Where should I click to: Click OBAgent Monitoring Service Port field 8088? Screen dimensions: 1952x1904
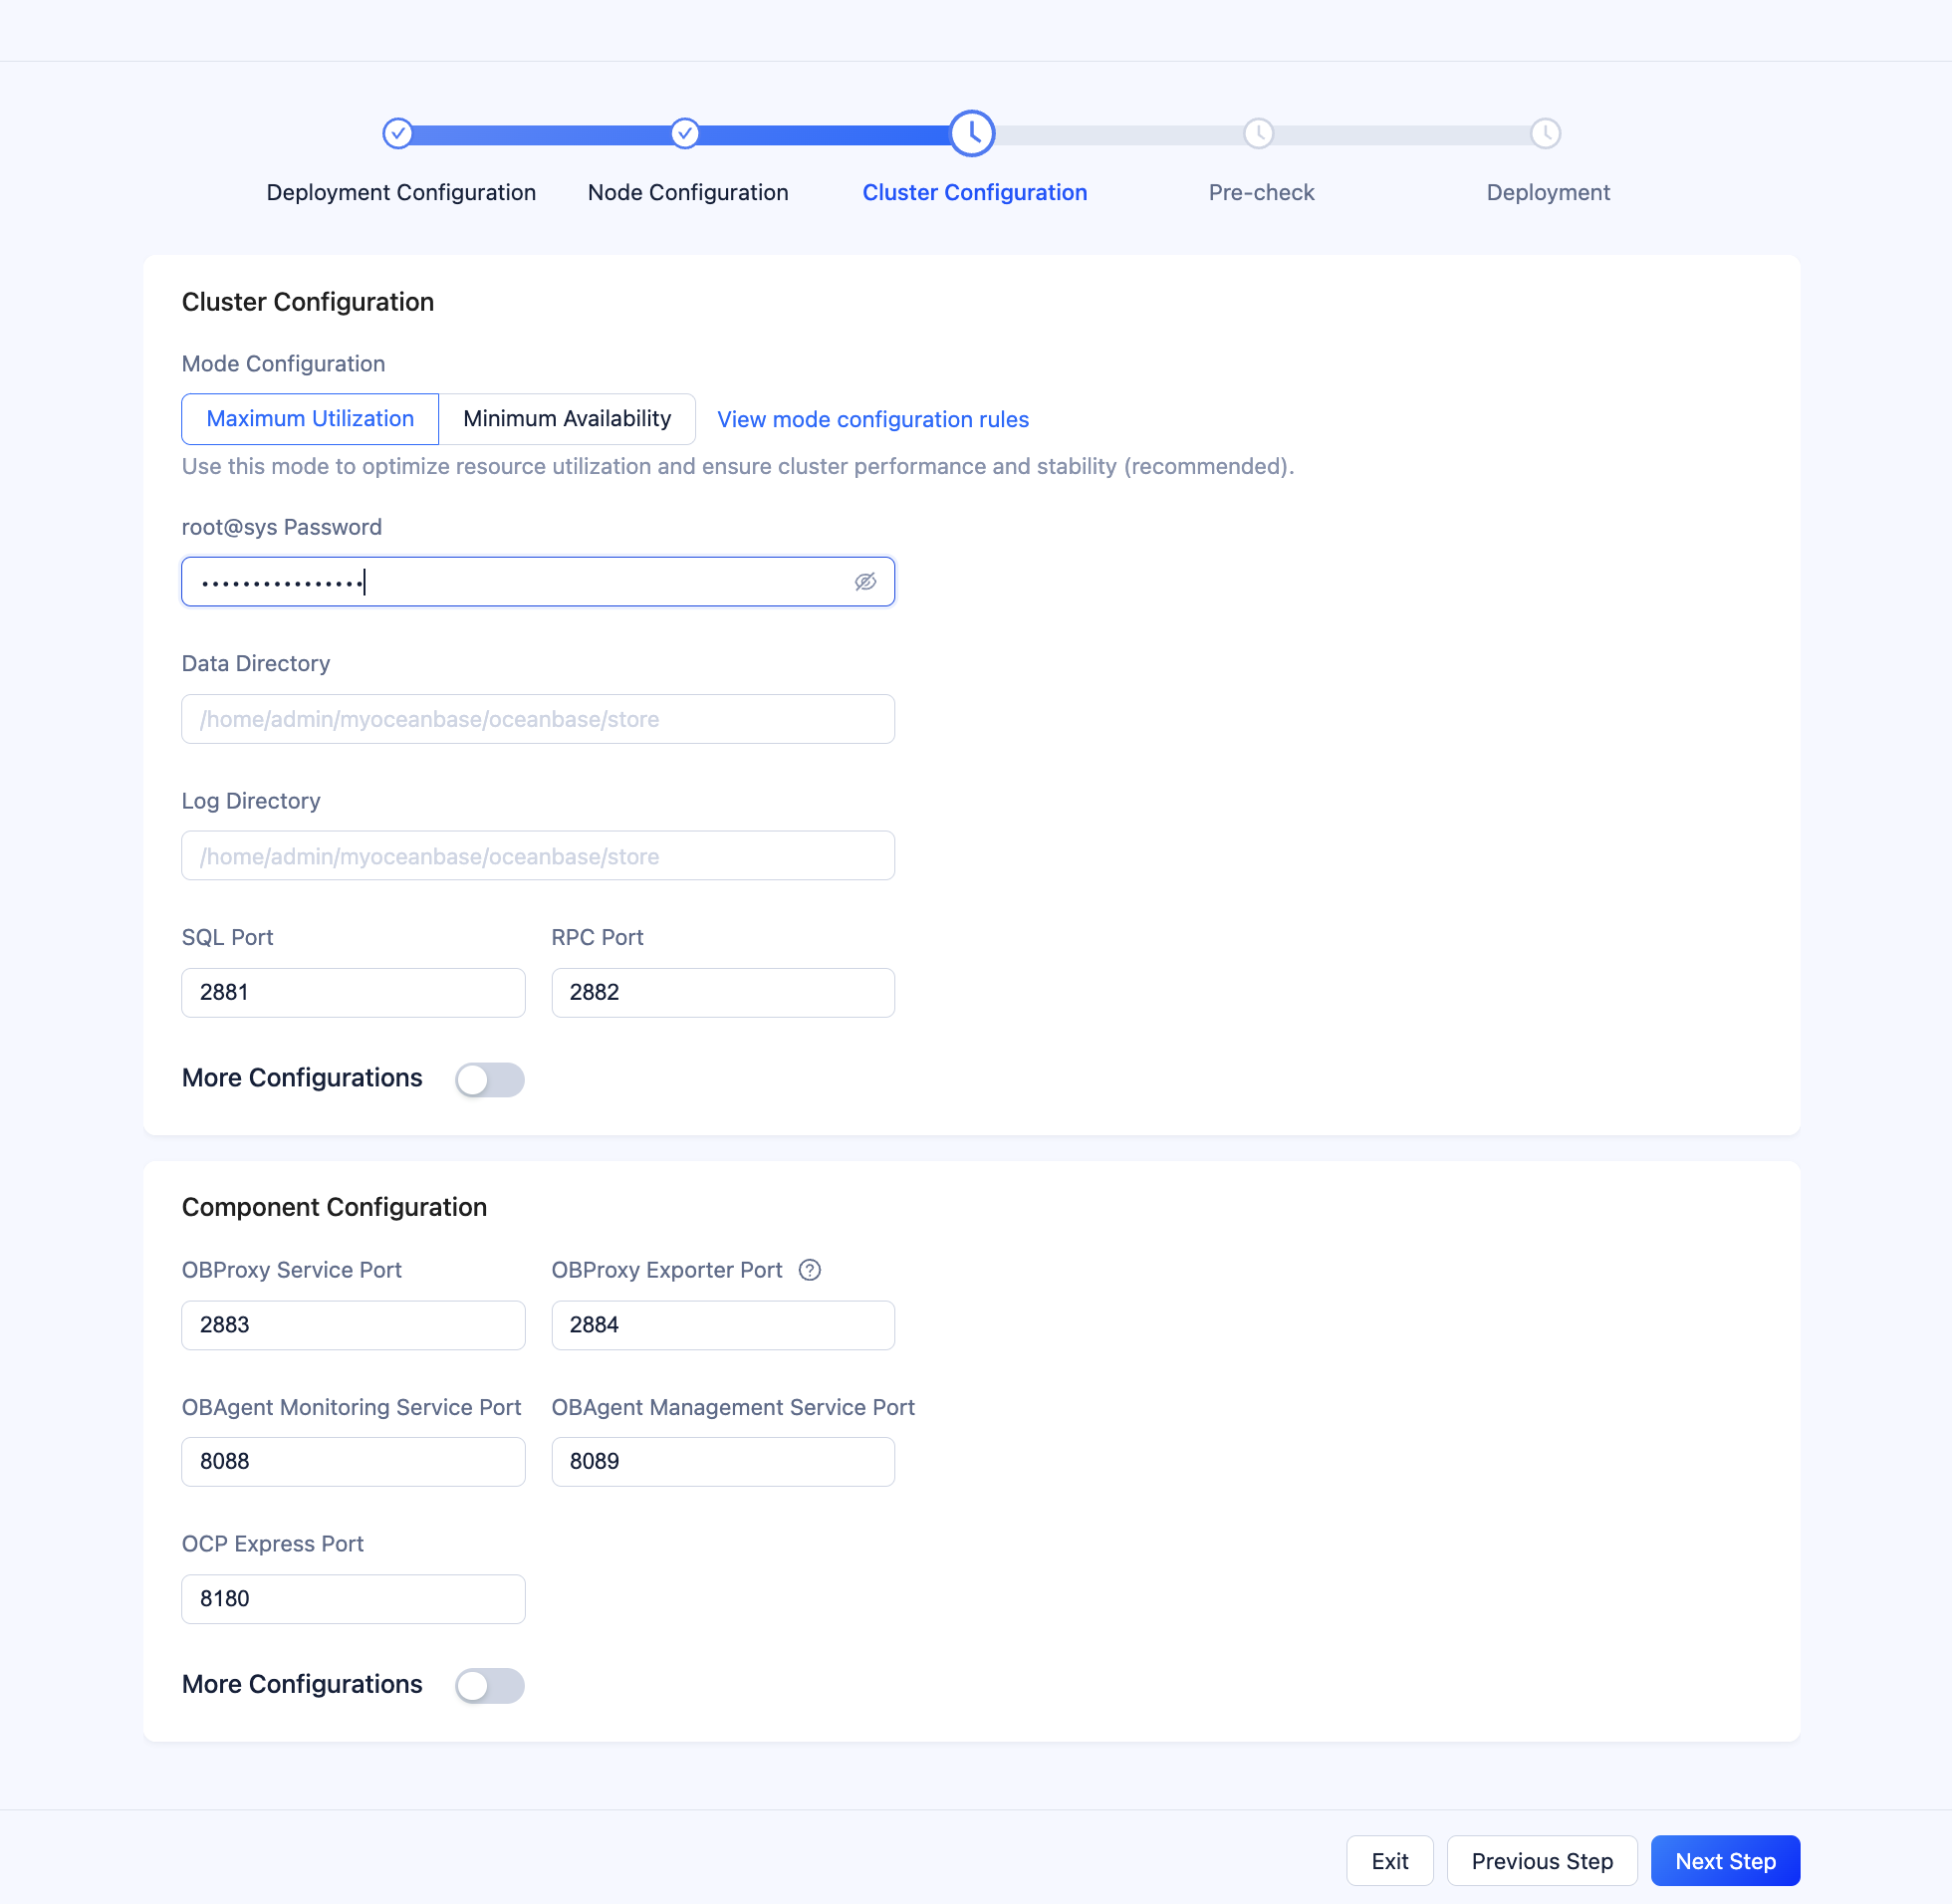pos(353,1462)
